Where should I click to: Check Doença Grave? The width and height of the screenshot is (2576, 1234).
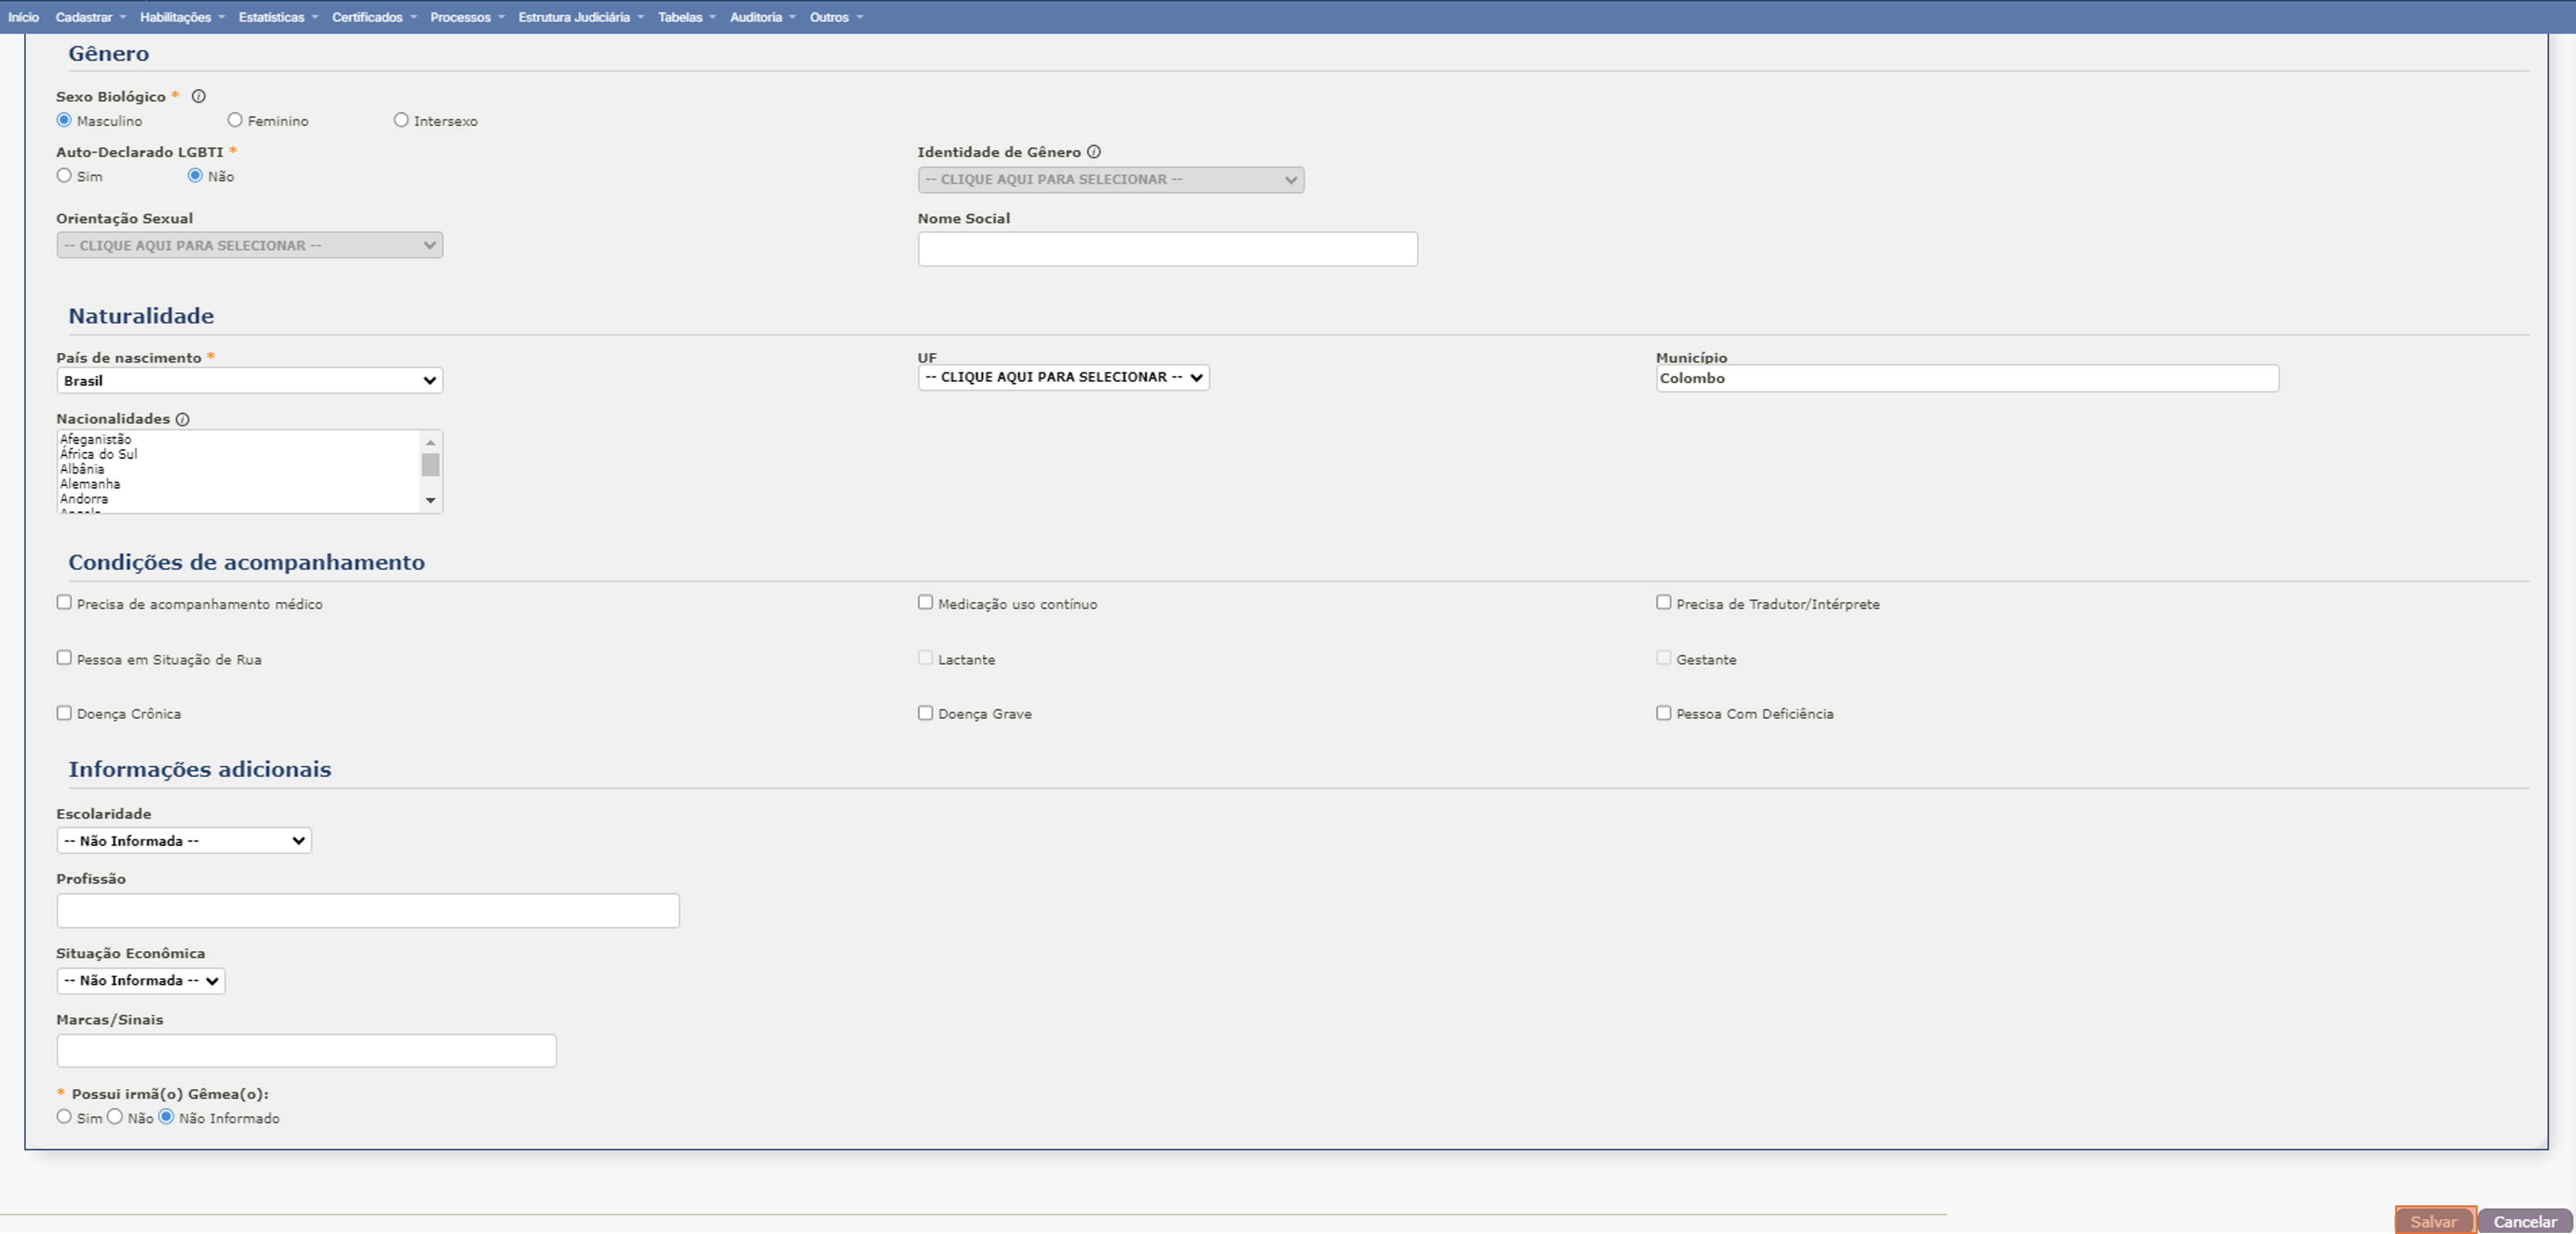tap(925, 713)
